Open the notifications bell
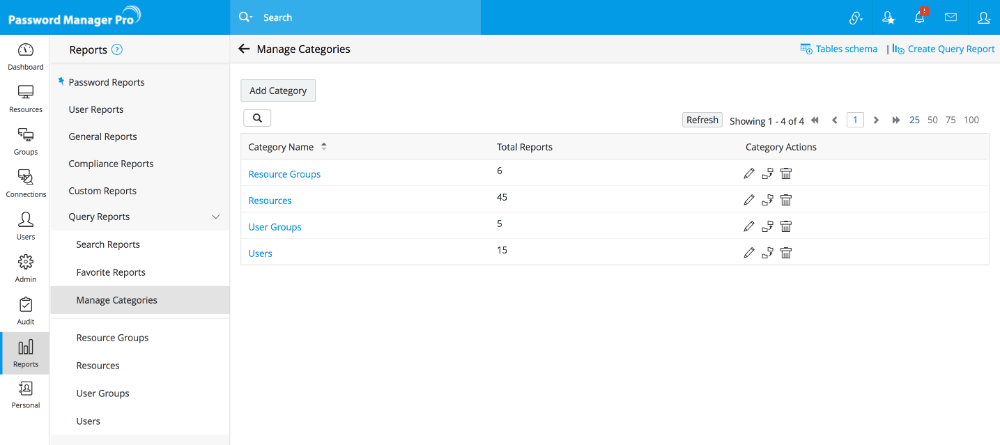The height and width of the screenshot is (445, 1000). [919, 18]
